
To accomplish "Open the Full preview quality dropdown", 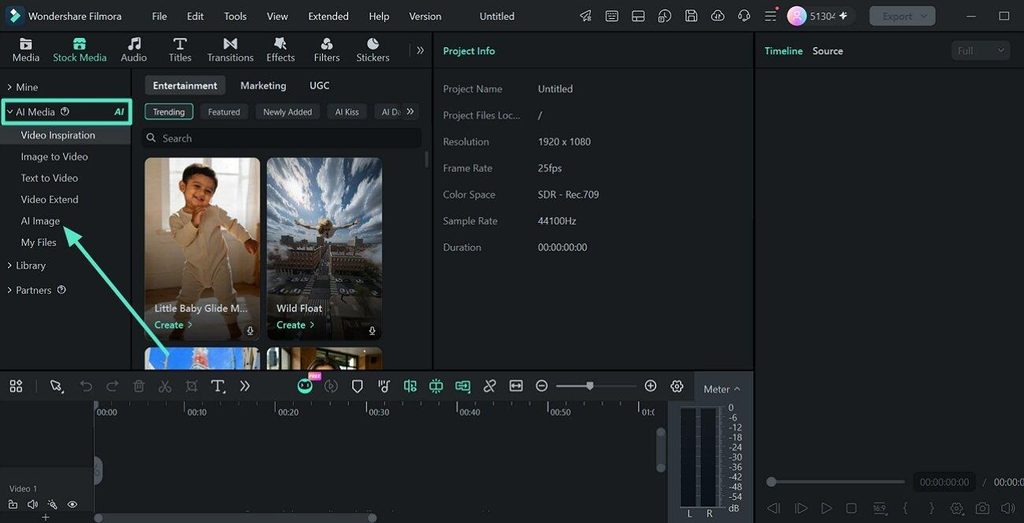I will click(x=980, y=51).
